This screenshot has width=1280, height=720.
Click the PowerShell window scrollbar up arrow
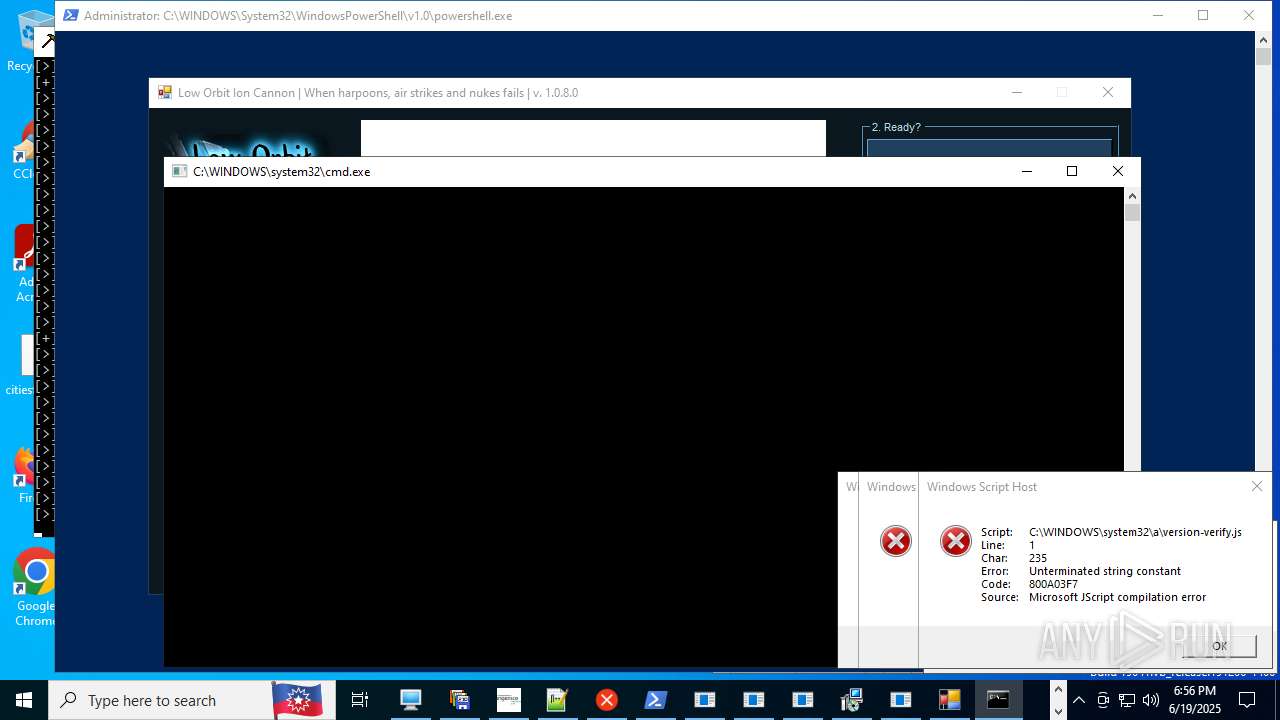click(1263, 39)
